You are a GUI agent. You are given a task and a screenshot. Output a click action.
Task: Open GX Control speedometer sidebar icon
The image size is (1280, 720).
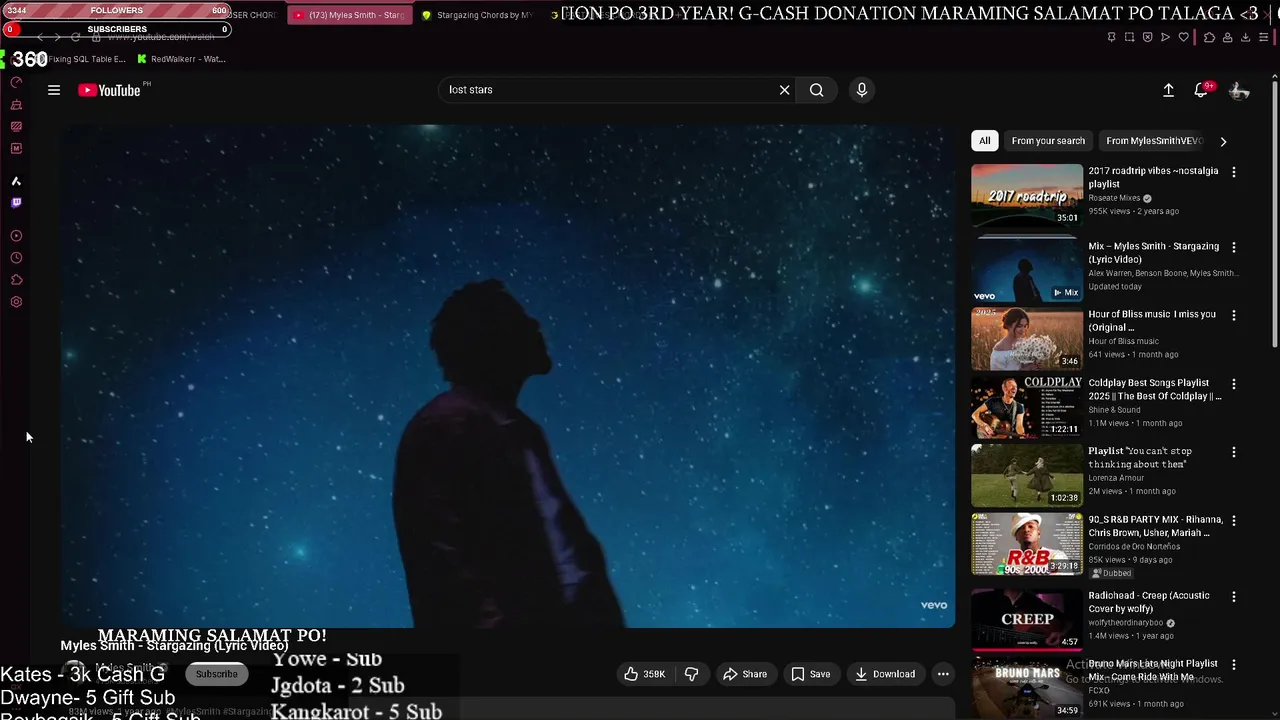coord(16,82)
